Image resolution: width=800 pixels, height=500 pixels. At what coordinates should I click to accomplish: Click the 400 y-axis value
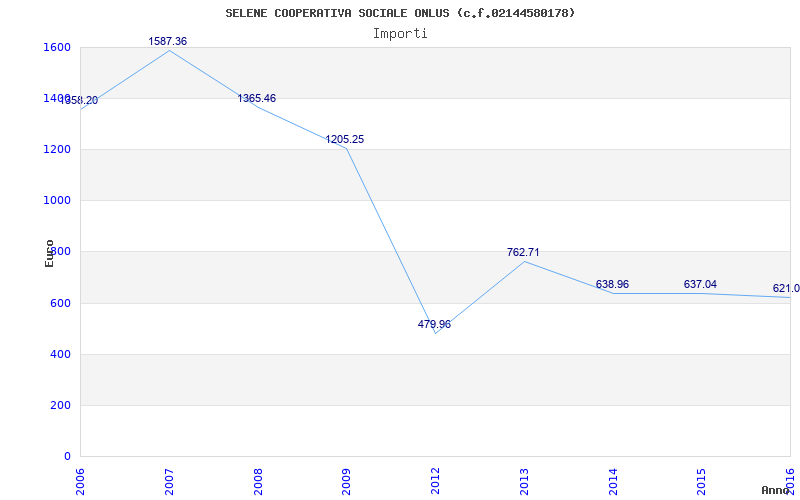61,354
